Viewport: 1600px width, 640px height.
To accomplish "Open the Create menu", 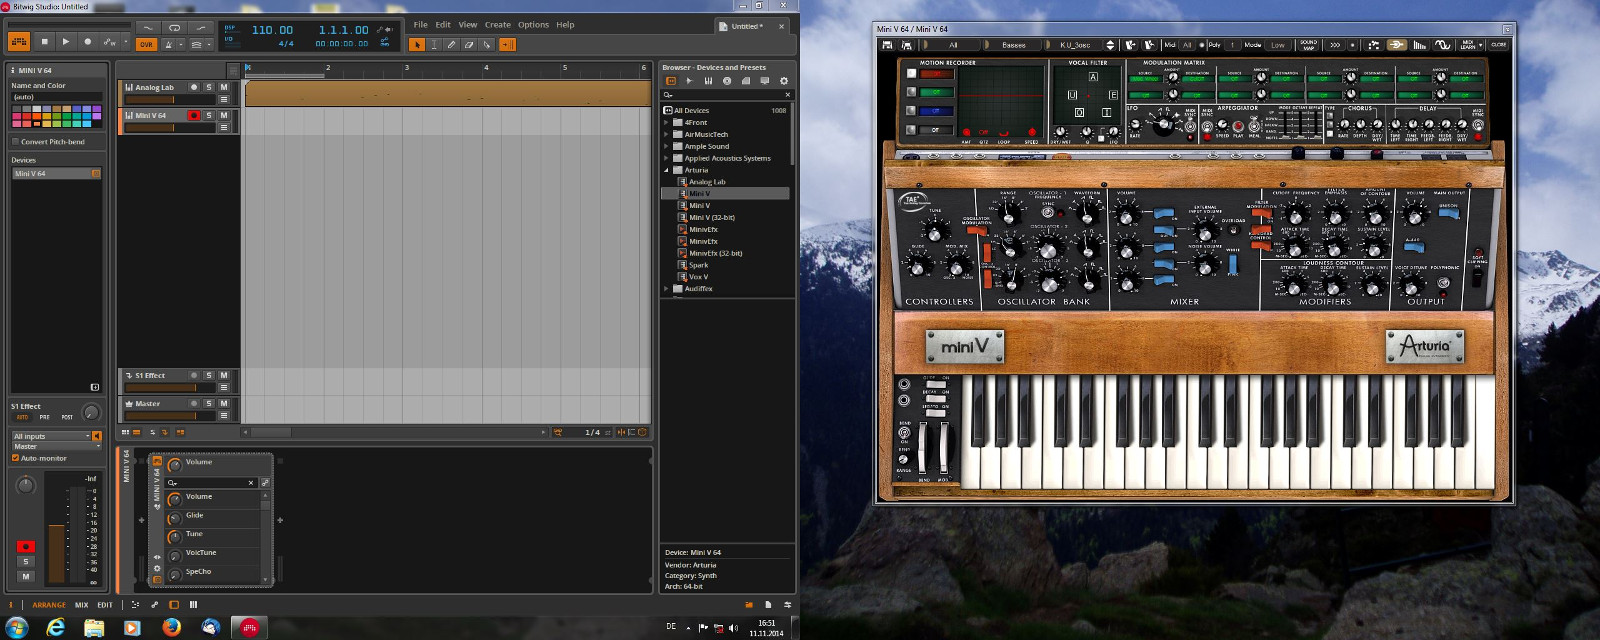I will pyautogui.click(x=498, y=25).
